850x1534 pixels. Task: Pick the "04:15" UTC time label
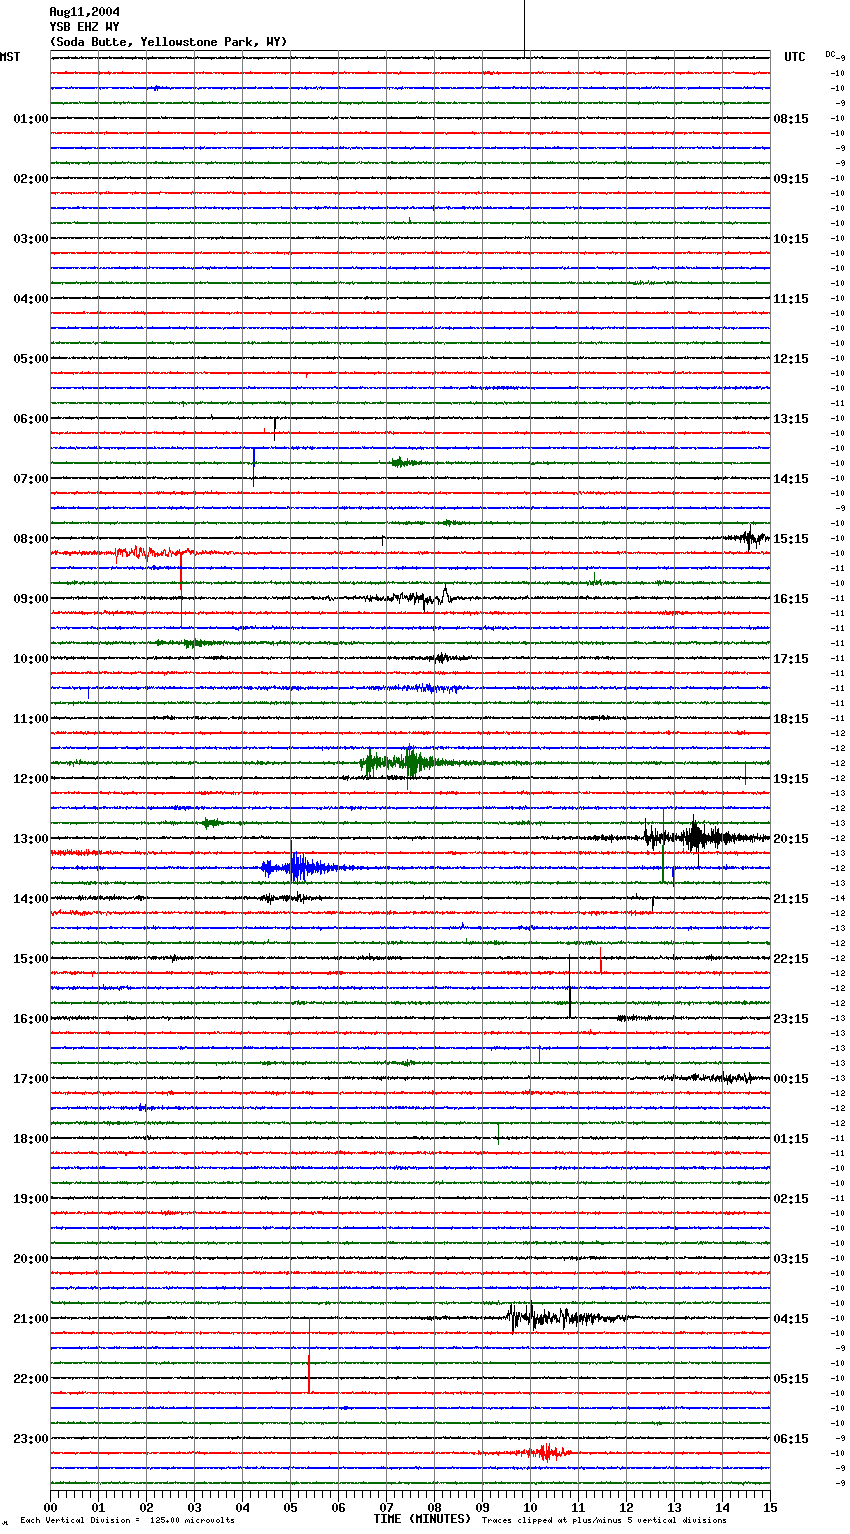(x=791, y=1319)
